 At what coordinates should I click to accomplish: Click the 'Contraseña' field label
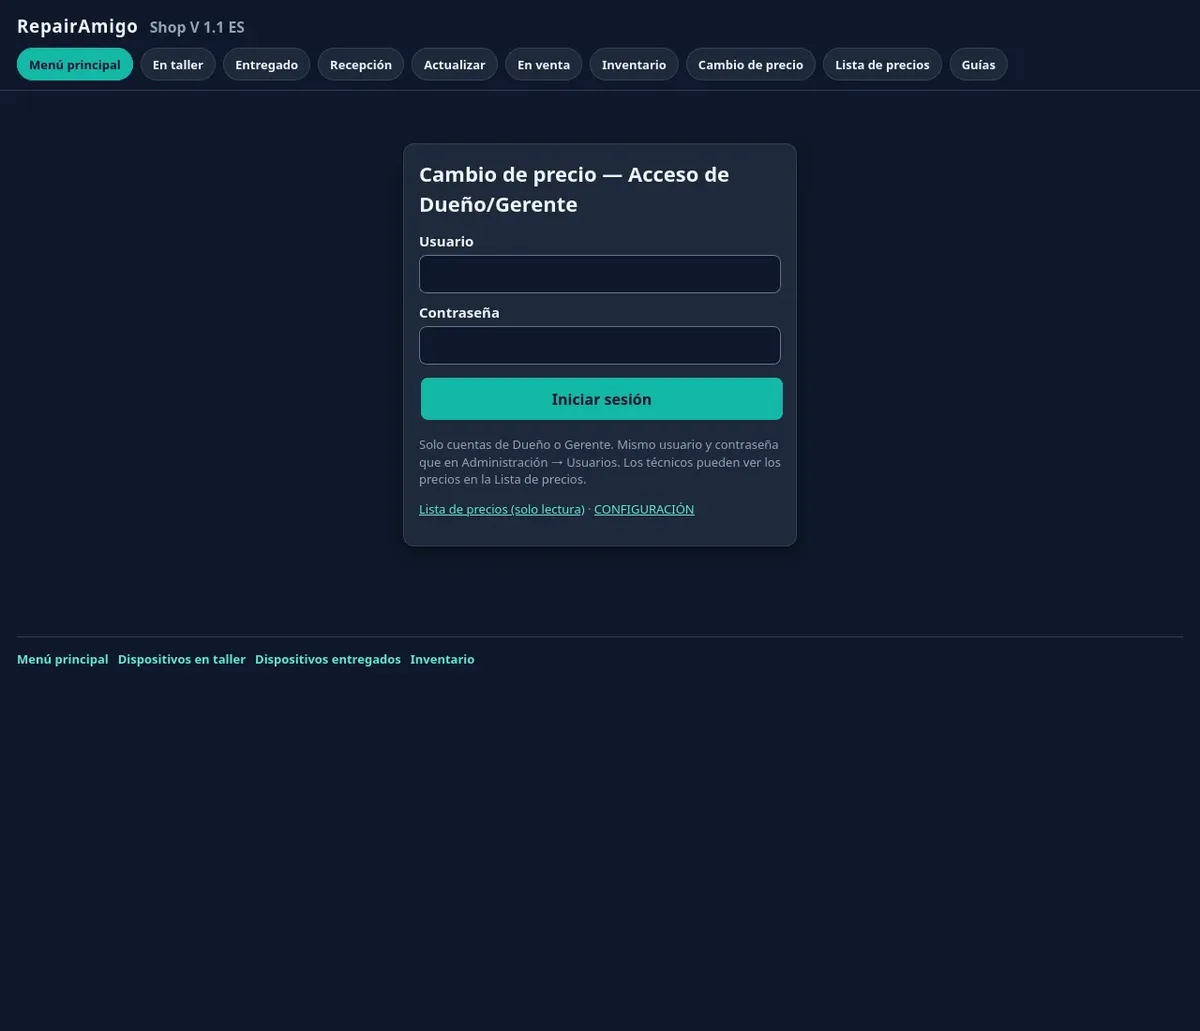tap(459, 312)
